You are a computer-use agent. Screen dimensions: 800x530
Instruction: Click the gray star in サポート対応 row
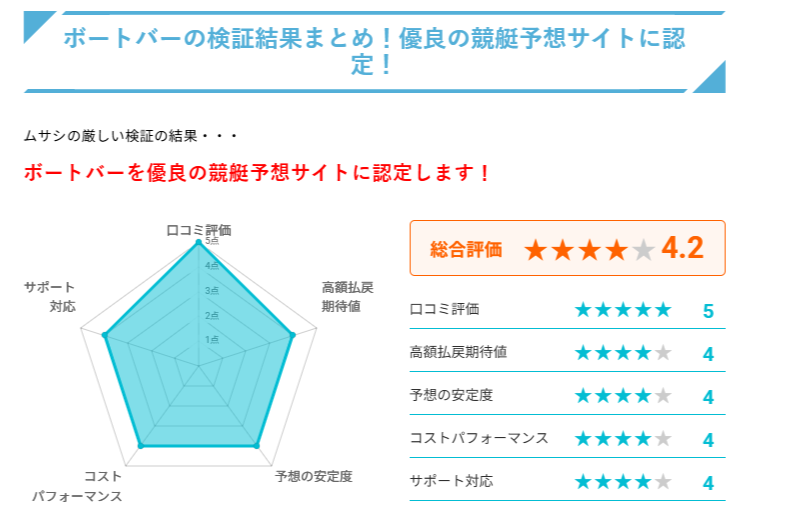point(663,481)
